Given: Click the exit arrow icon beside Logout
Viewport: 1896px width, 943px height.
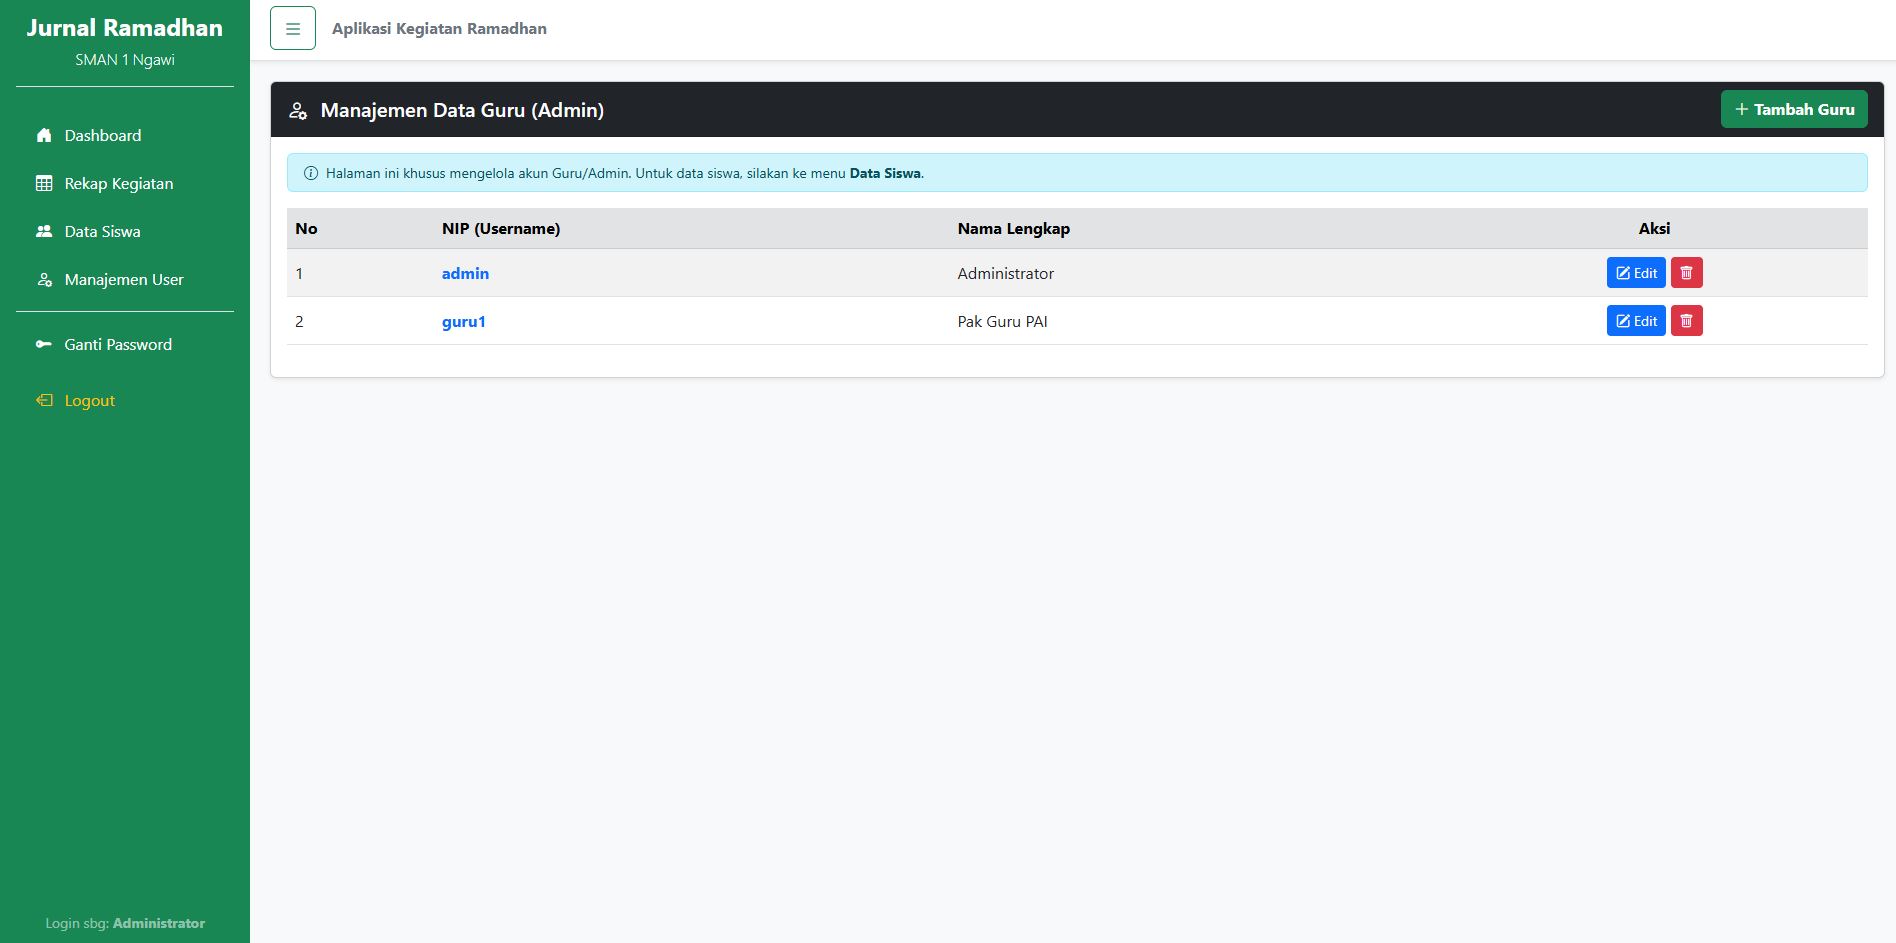Looking at the screenshot, I should coord(44,401).
